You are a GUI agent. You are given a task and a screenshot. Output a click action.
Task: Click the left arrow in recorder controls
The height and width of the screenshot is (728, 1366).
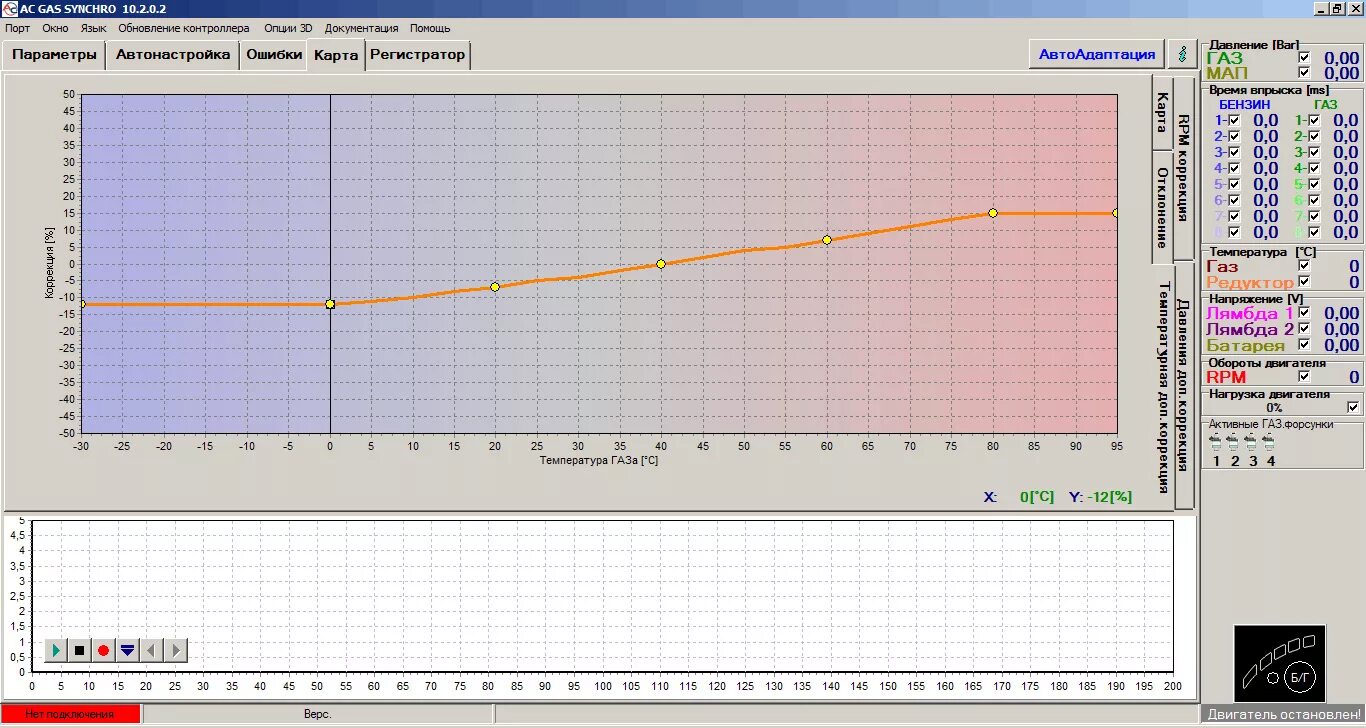coord(151,651)
